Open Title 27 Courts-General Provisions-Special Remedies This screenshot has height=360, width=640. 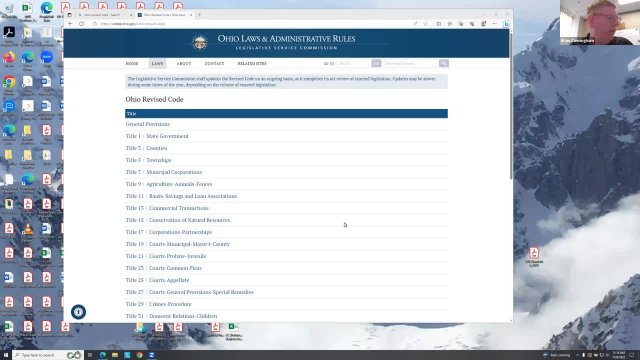pos(189,292)
